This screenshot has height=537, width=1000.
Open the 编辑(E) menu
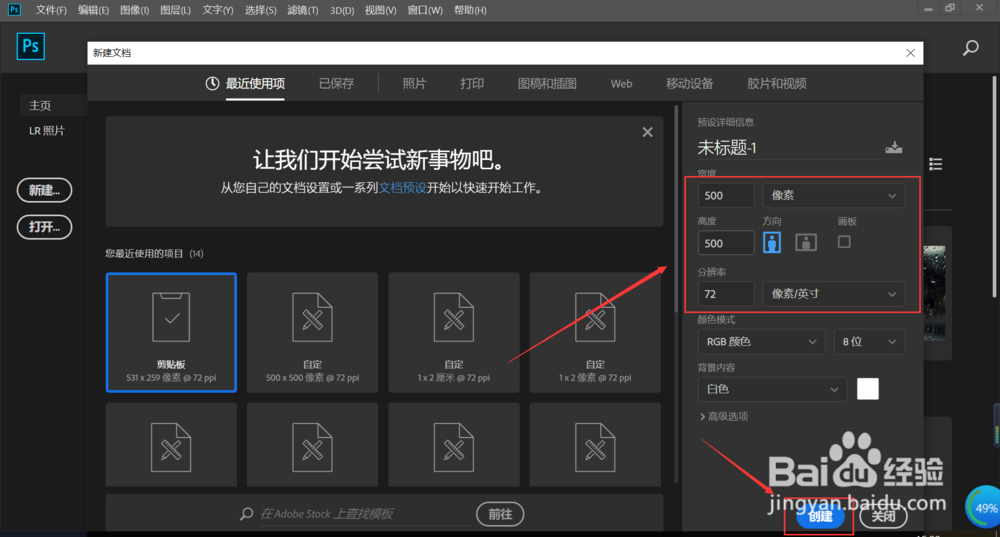click(93, 10)
